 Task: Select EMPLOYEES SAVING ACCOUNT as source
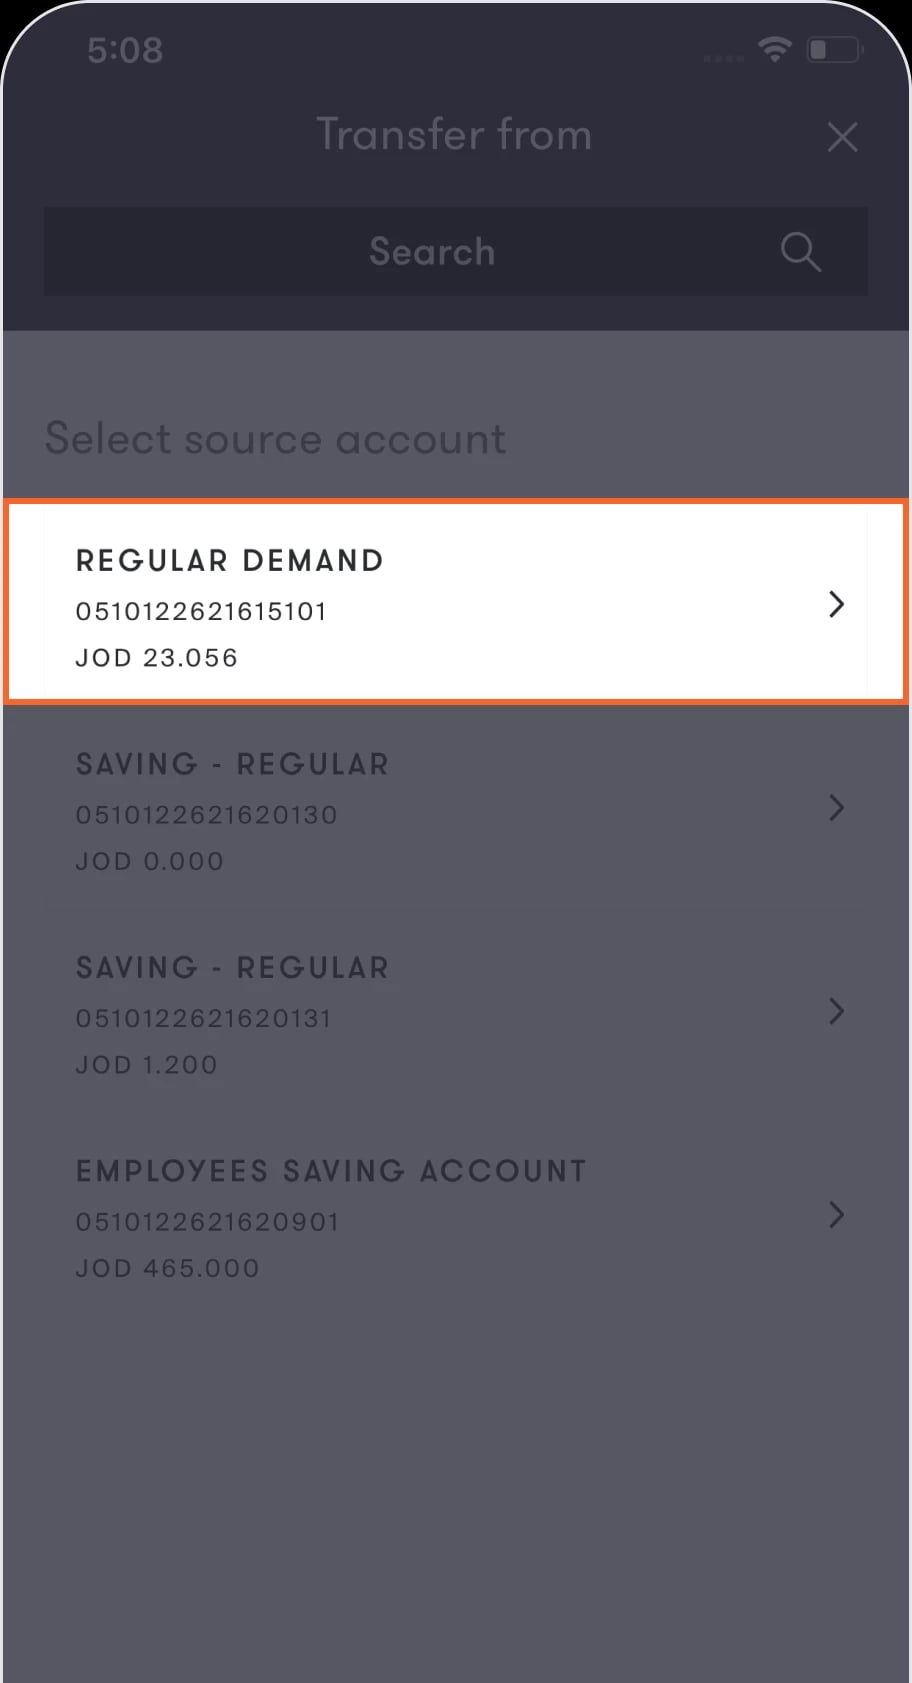456,1216
